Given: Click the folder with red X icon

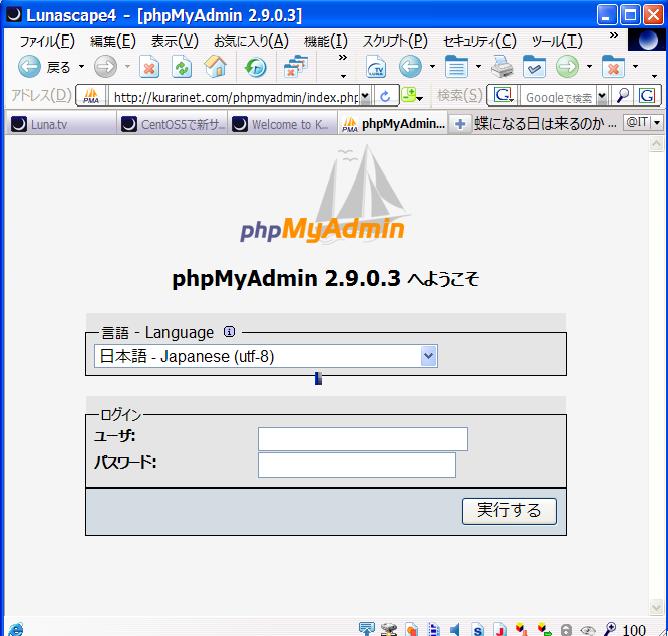Looking at the screenshot, I should (613, 67).
